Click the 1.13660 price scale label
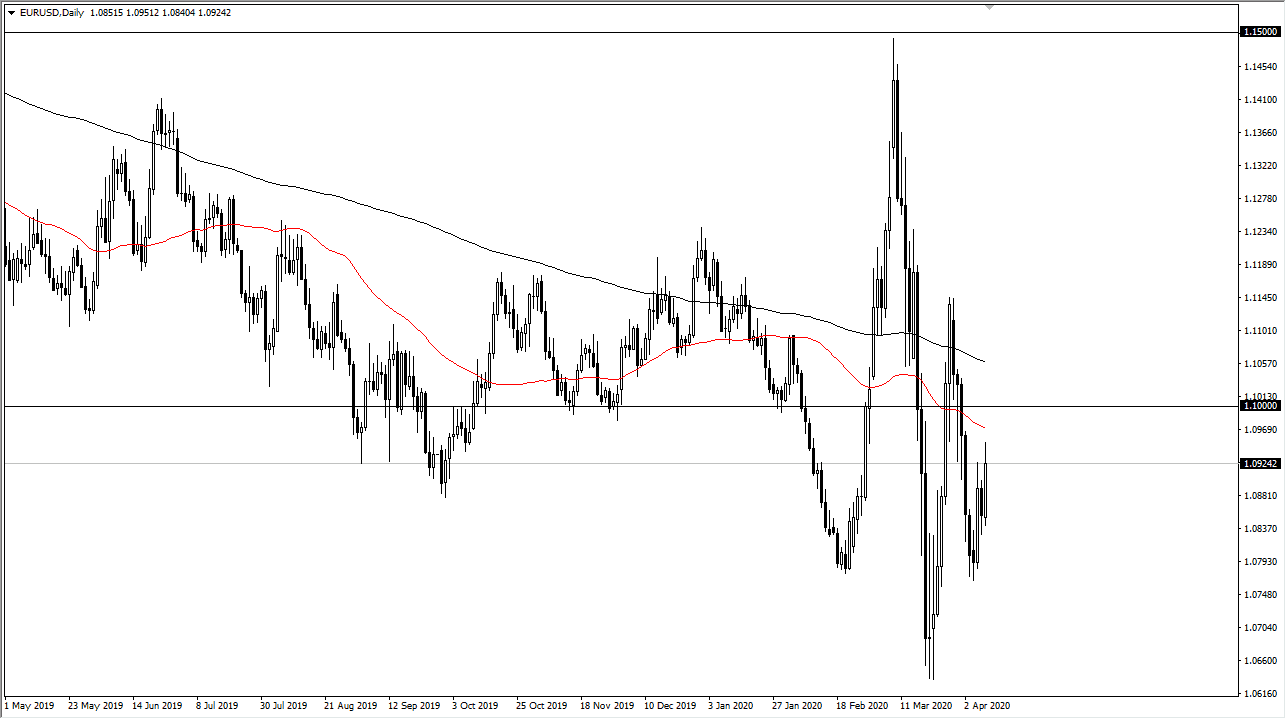Viewport: 1286px width, 719px height. (x=1261, y=133)
